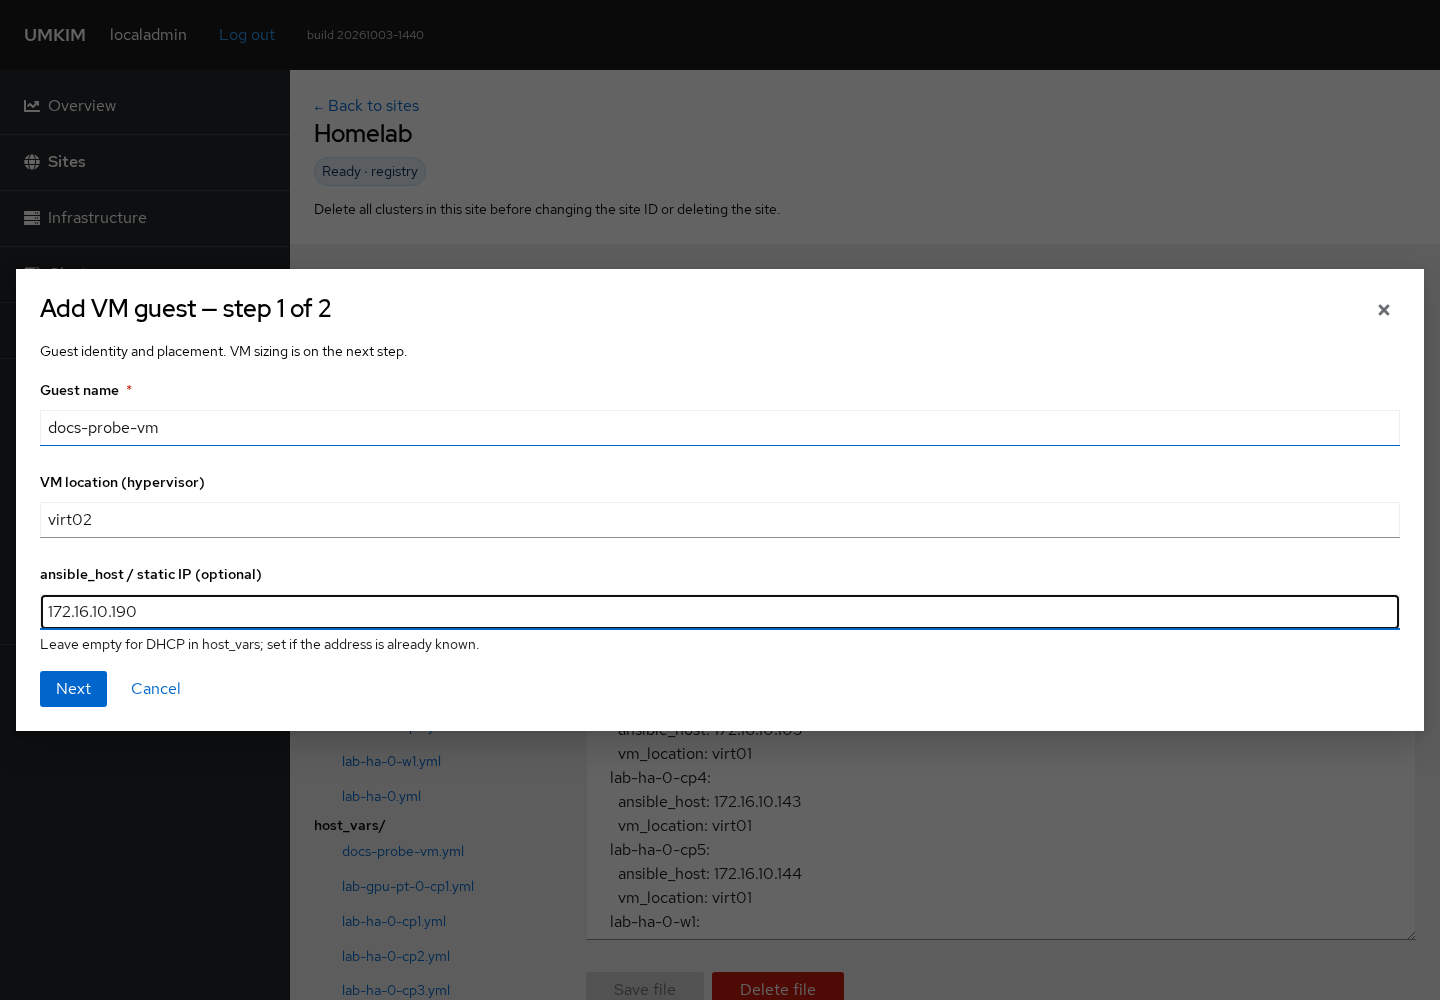Click the Delete file button
This screenshot has width=1440, height=1000.
[778, 987]
